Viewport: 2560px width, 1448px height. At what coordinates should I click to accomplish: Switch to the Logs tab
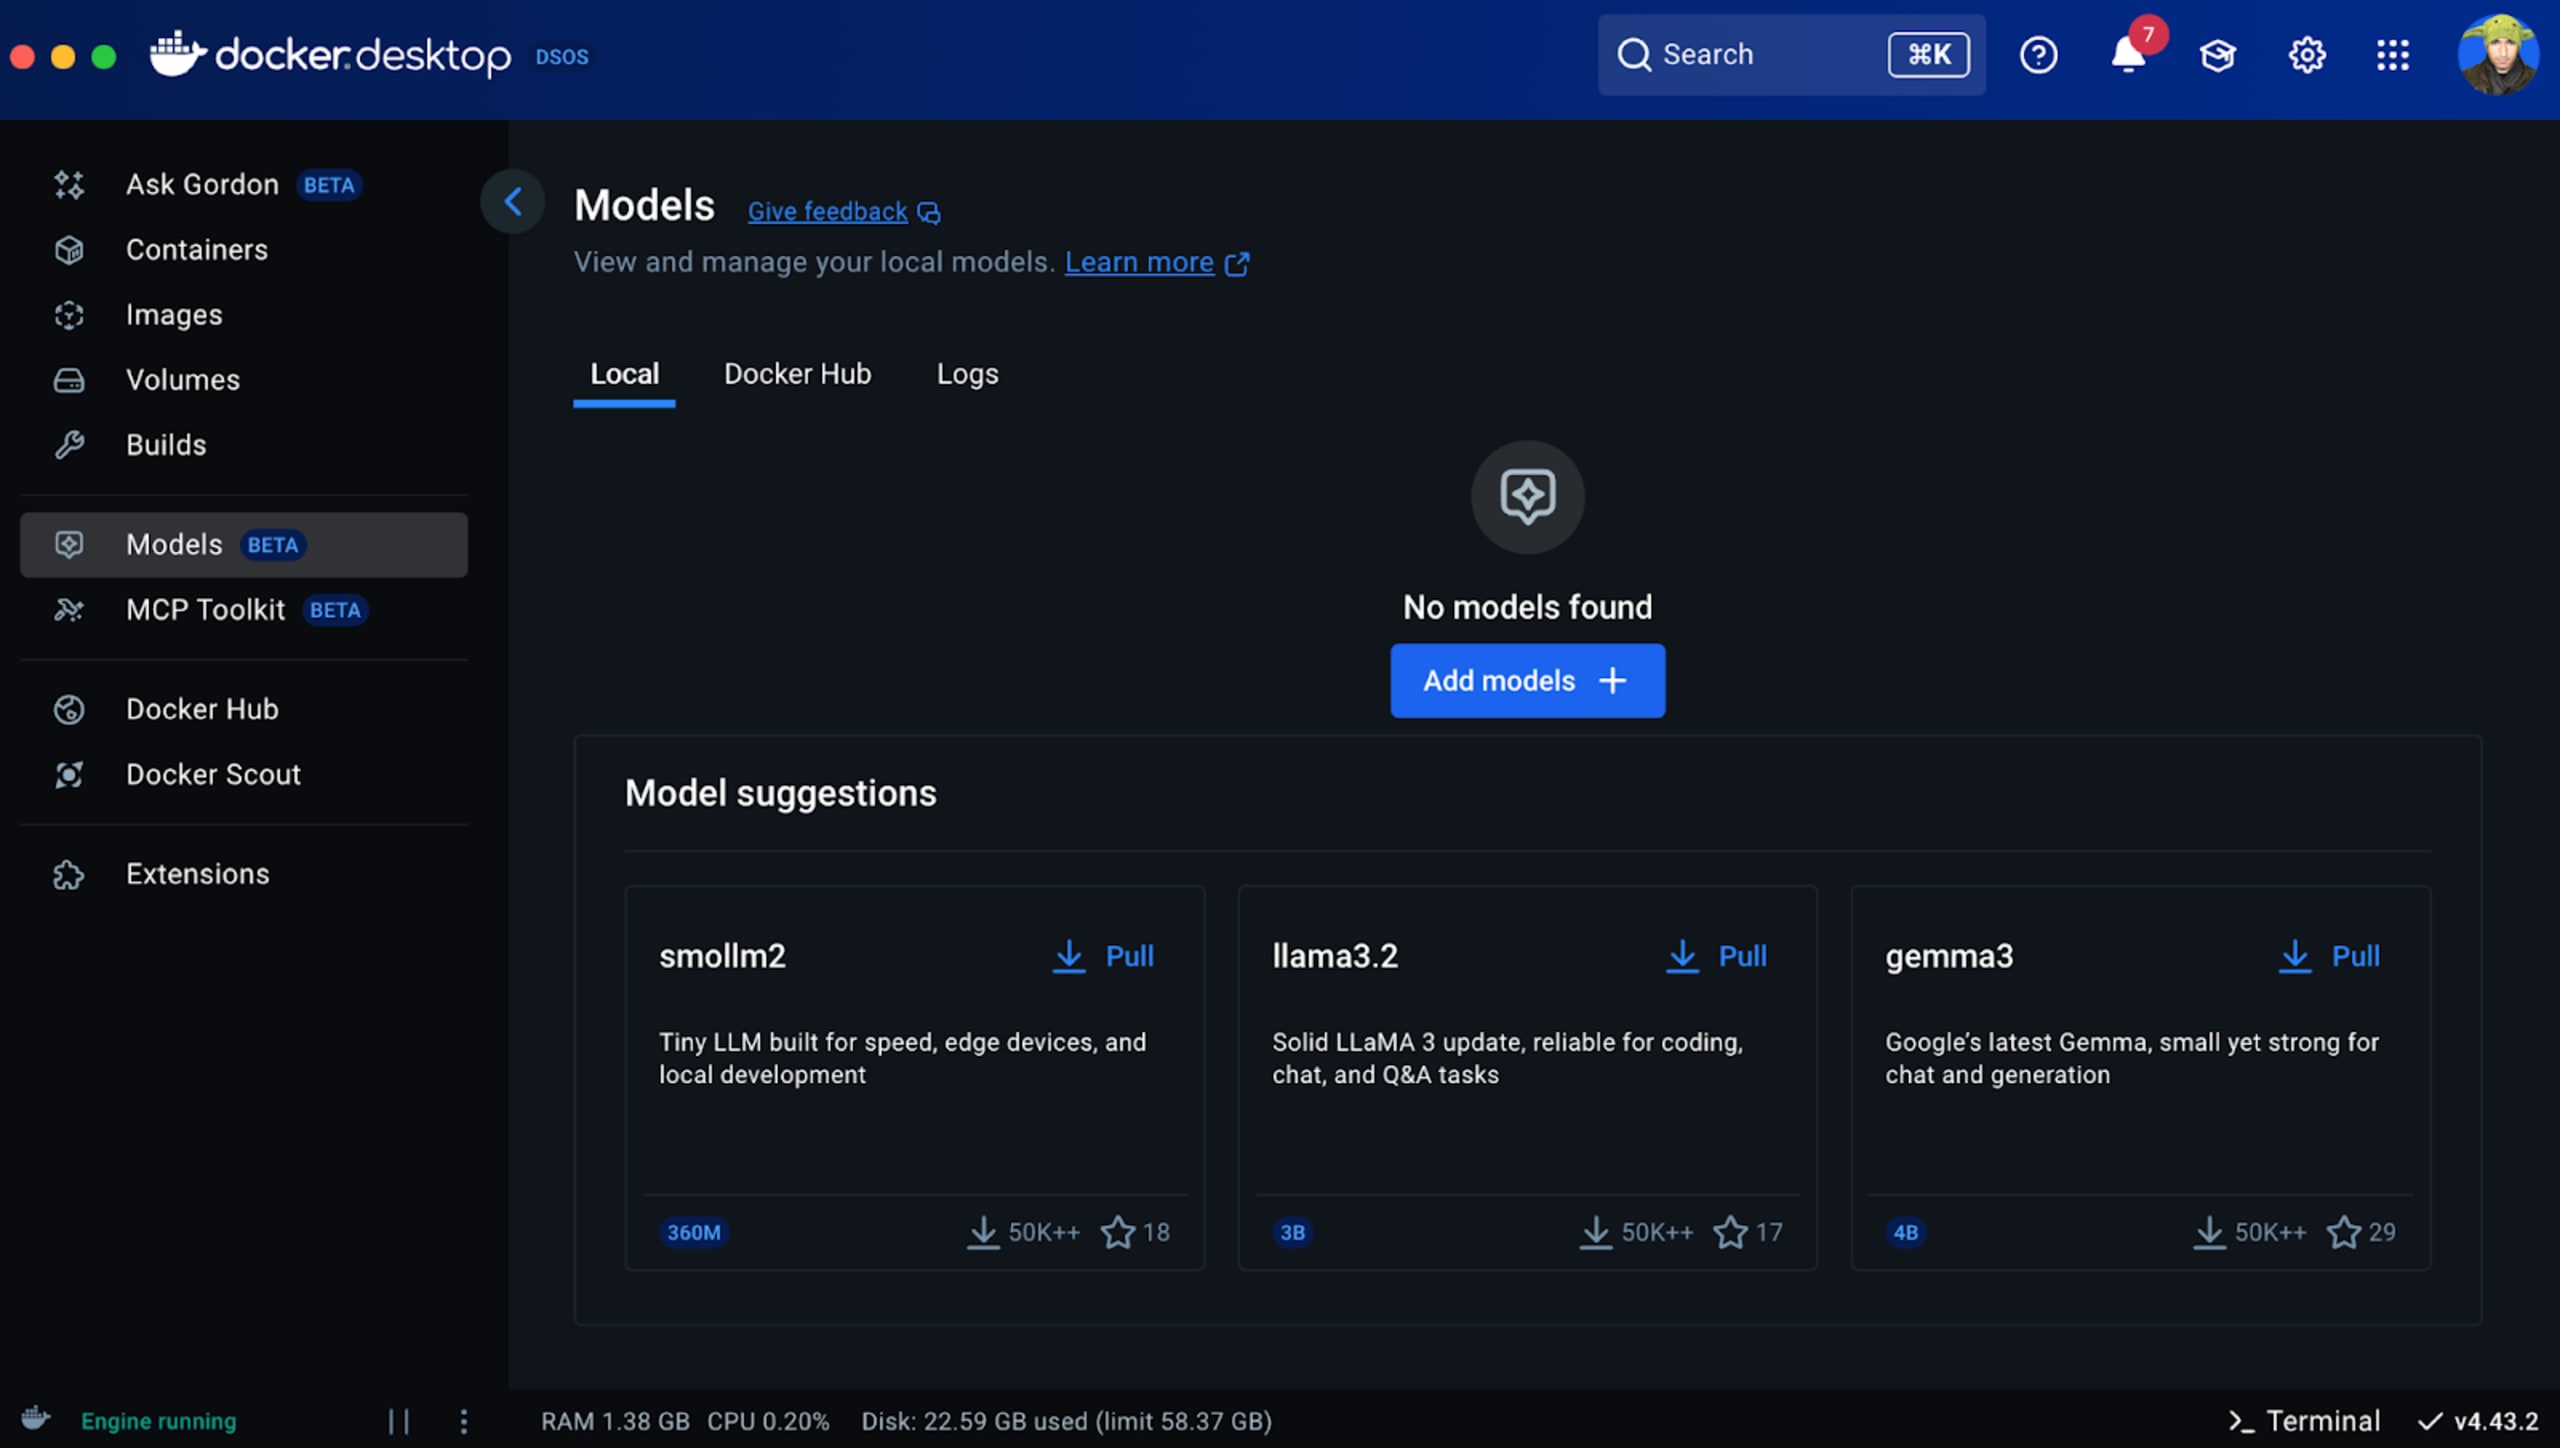(967, 375)
